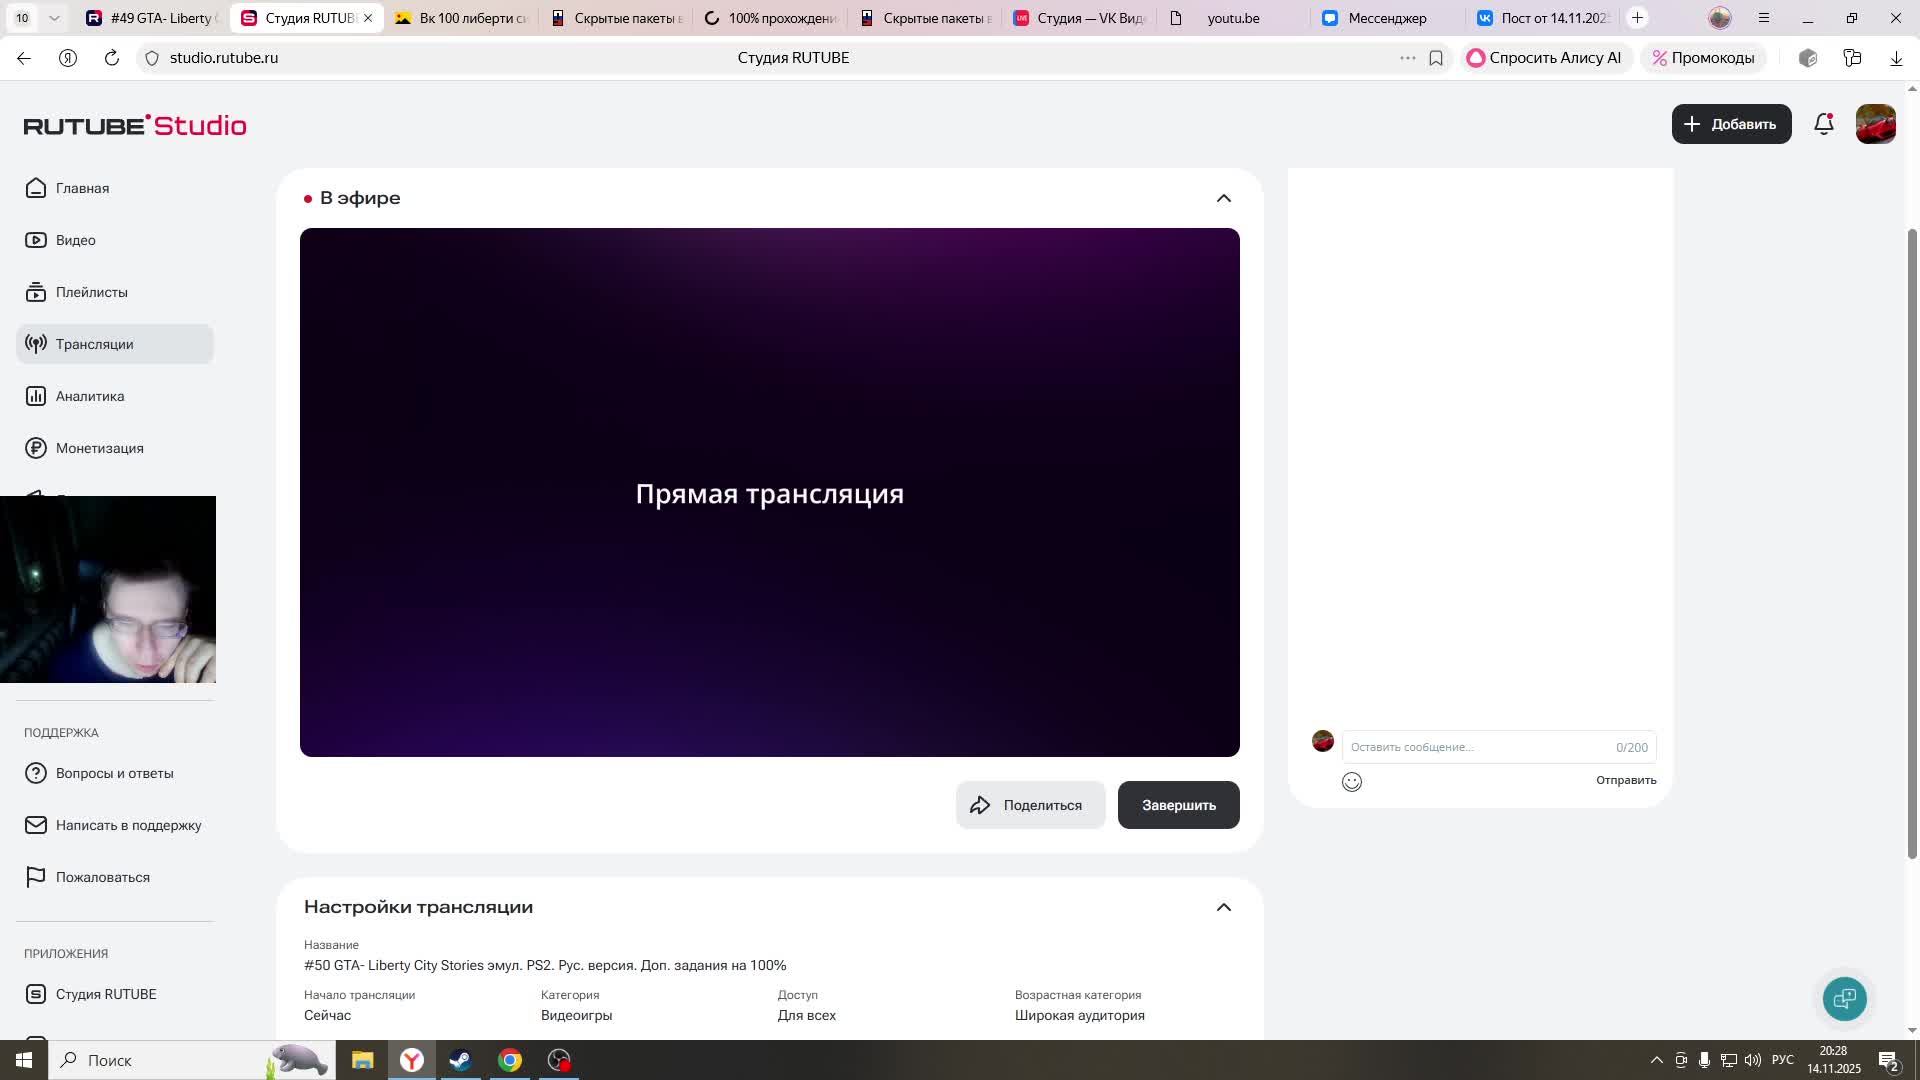Open the browser tab list dropdown arrow
Image resolution: width=1920 pixels, height=1080 pixels.
coord(54,18)
